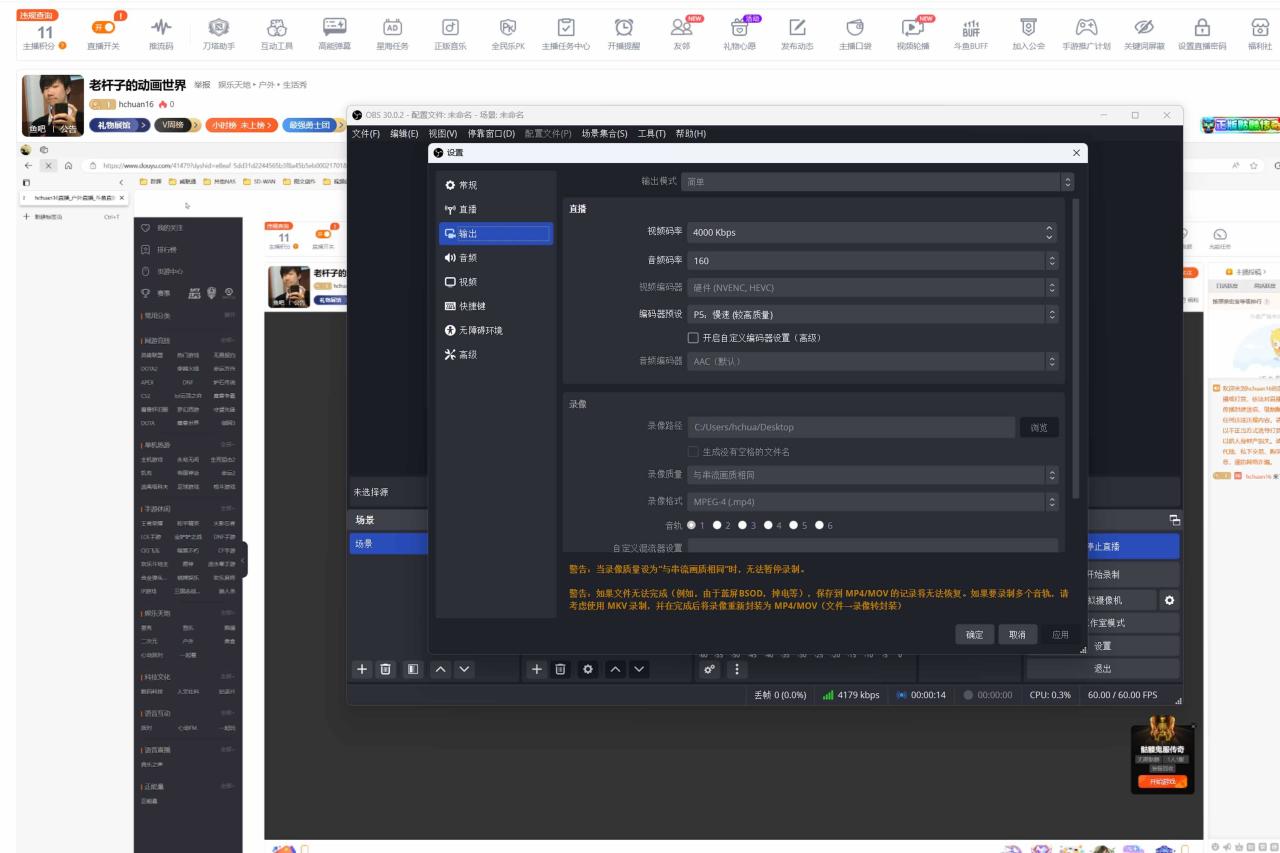Open the OBS 文件(F) menu
1280x853 pixels.
tap(366, 133)
